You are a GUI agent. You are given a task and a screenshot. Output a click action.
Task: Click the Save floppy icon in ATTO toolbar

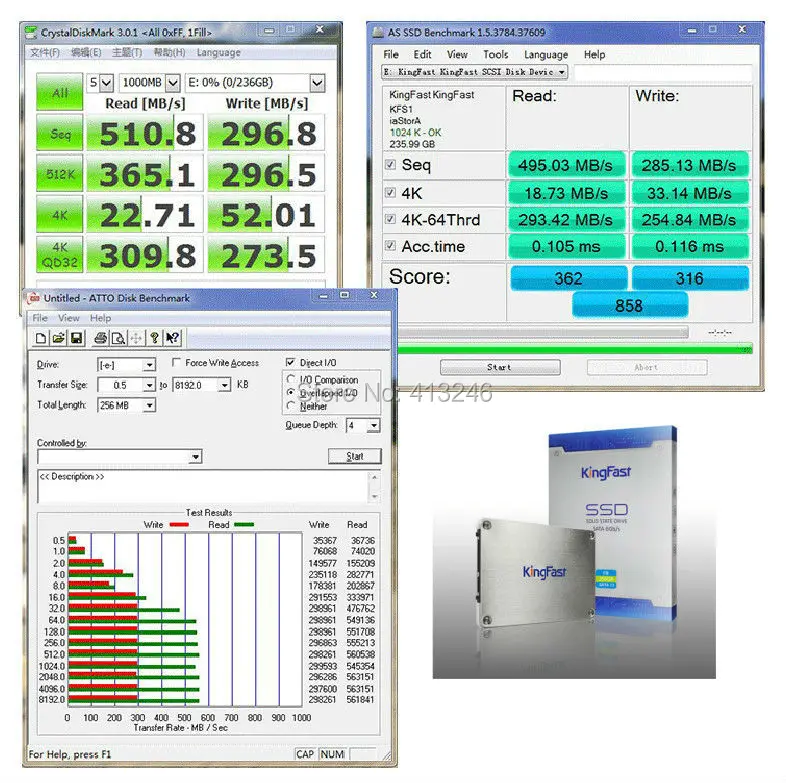[76, 338]
